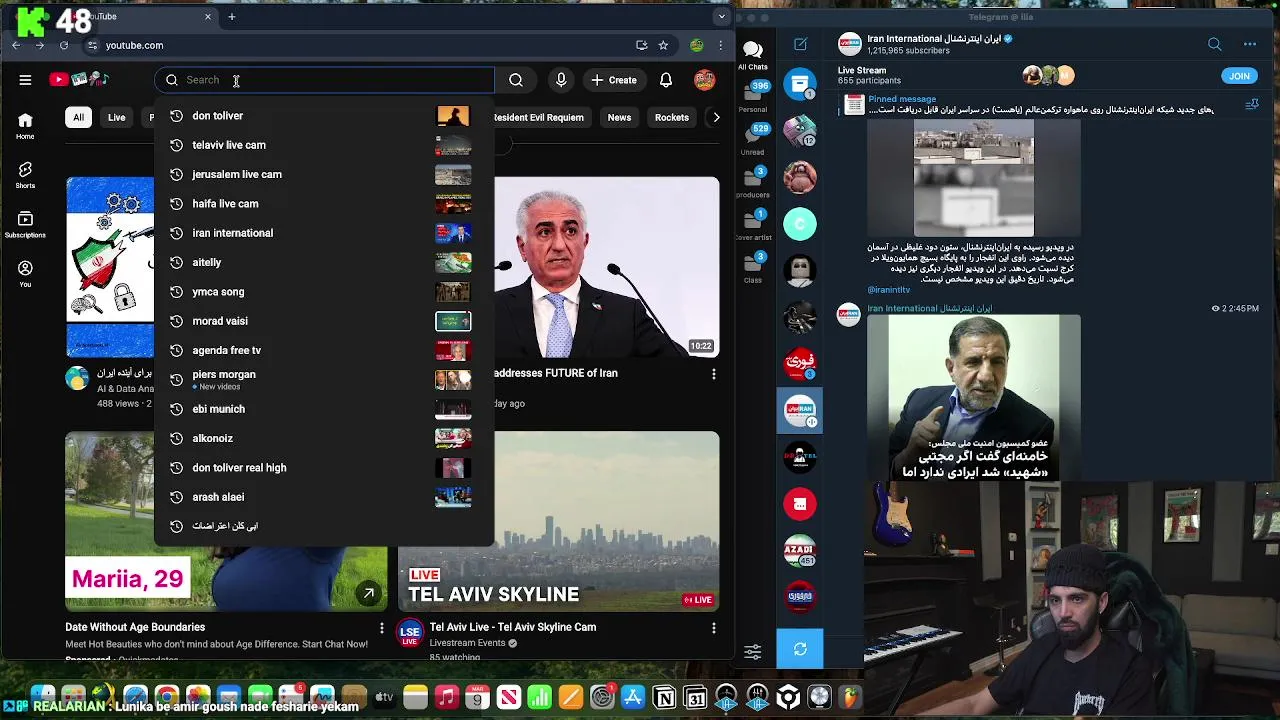
Task: Open the You section in the sidebar
Action: point(25,274)
